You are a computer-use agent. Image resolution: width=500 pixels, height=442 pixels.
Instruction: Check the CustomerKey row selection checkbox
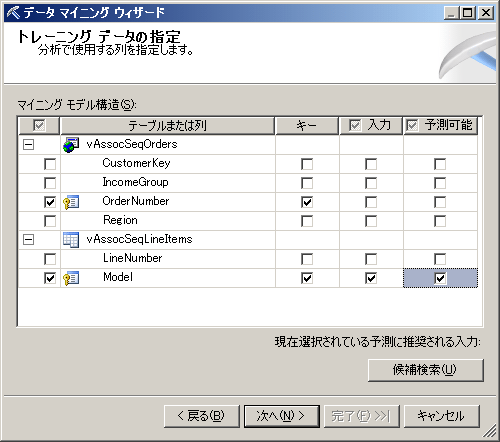[50, 164]
